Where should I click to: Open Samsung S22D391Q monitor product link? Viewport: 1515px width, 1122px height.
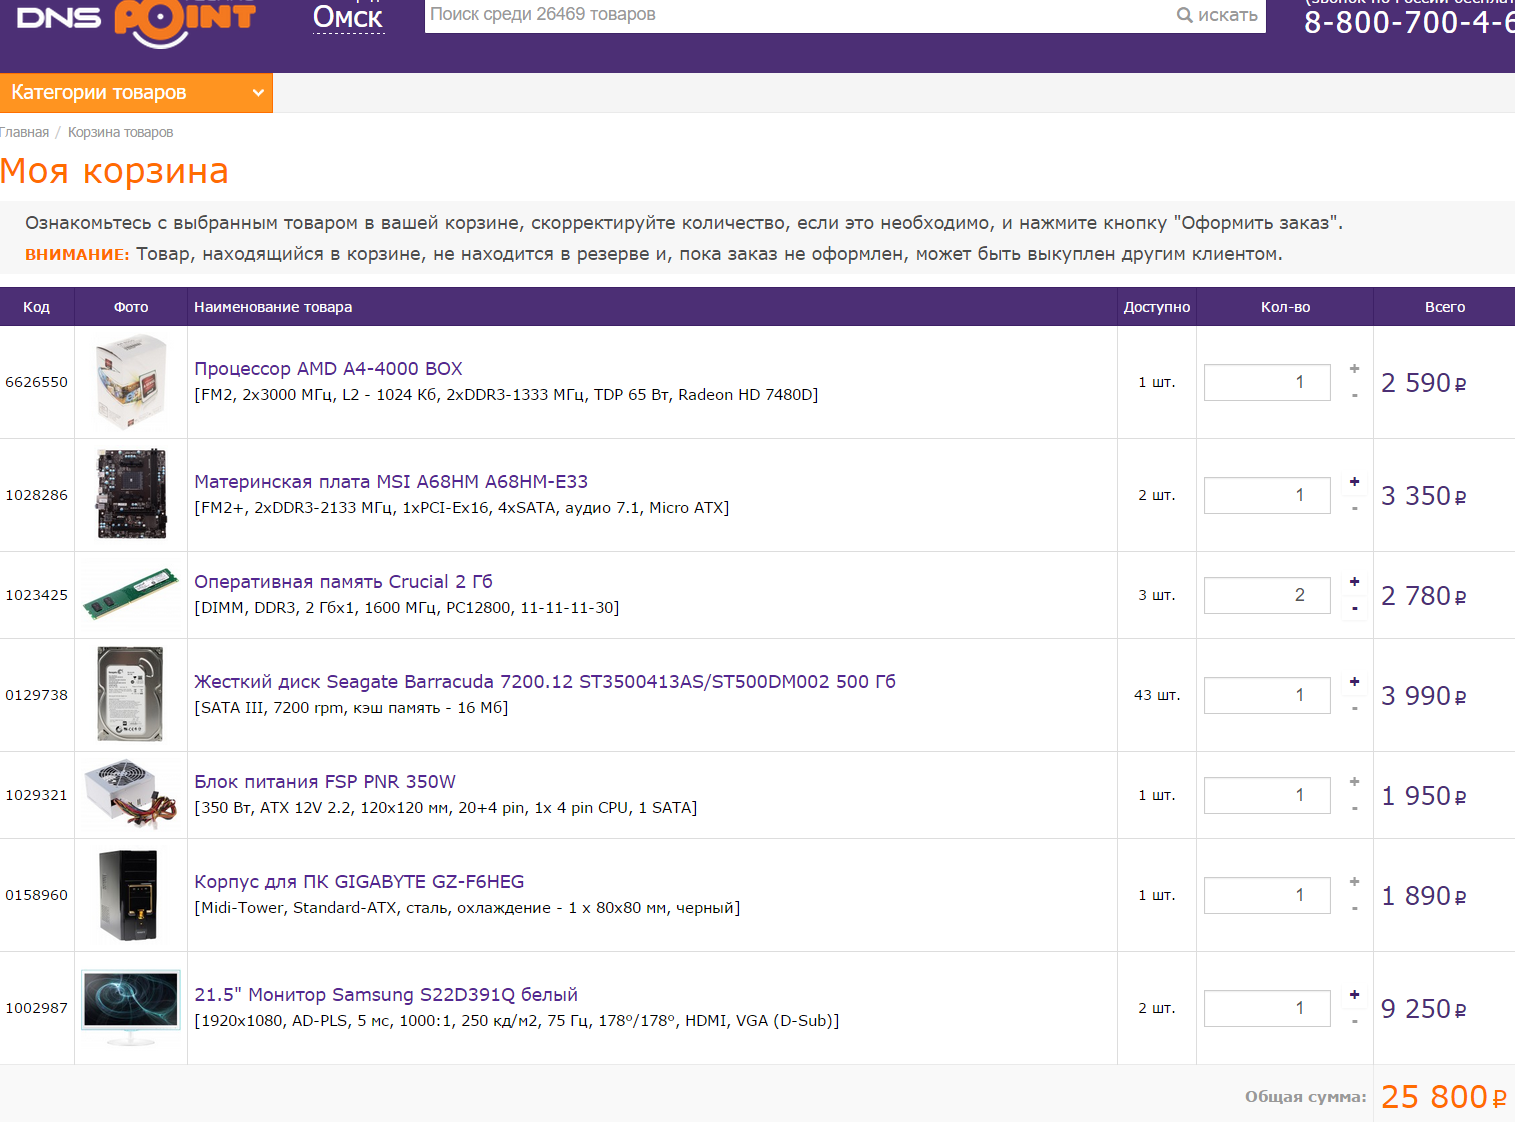point(386,995)
